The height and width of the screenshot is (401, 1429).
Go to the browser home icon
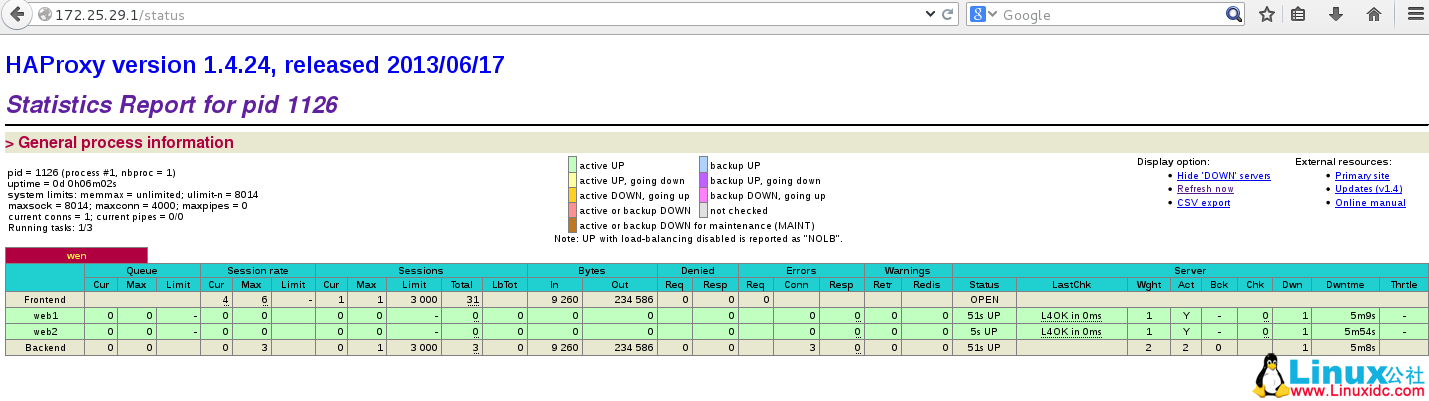coord(1374,15)
